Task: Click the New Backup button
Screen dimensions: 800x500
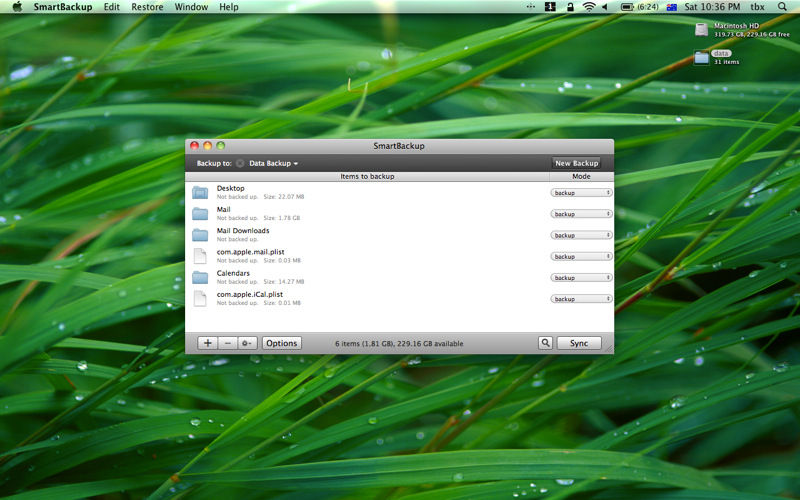Action: (x=577, y=163)
